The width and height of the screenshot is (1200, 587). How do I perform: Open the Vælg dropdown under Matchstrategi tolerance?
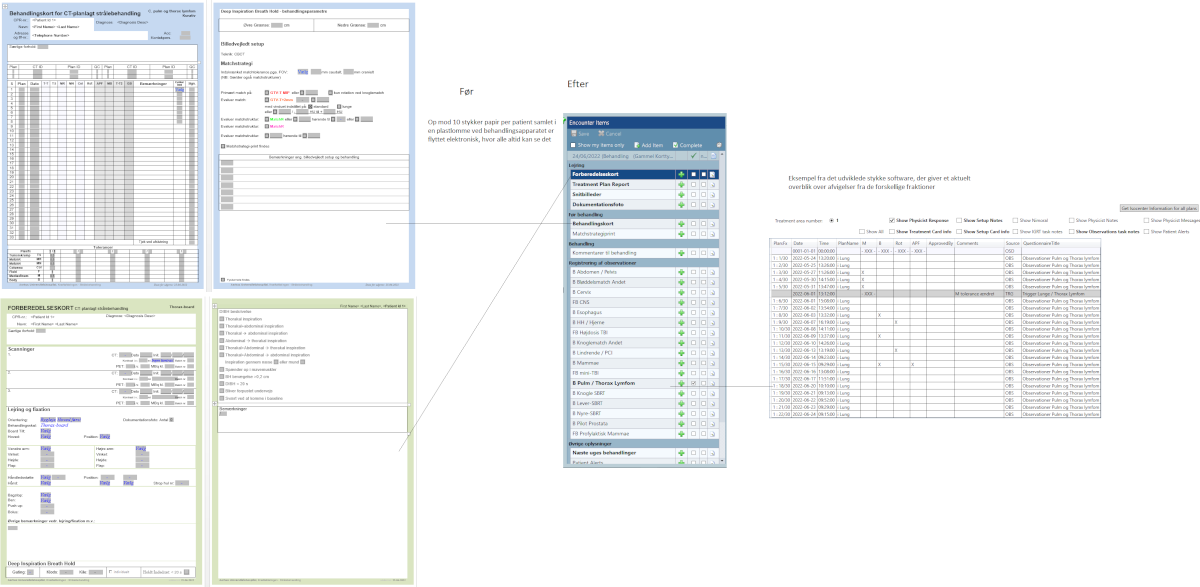(x=303, y=72)
